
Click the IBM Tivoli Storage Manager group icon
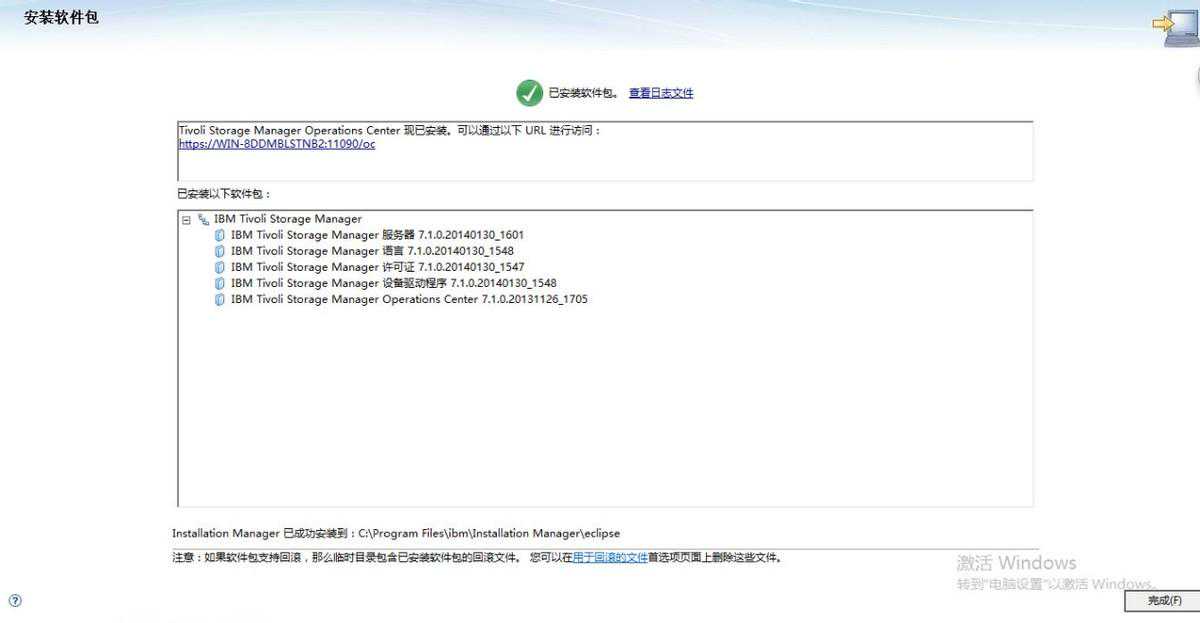click(204, 219)
